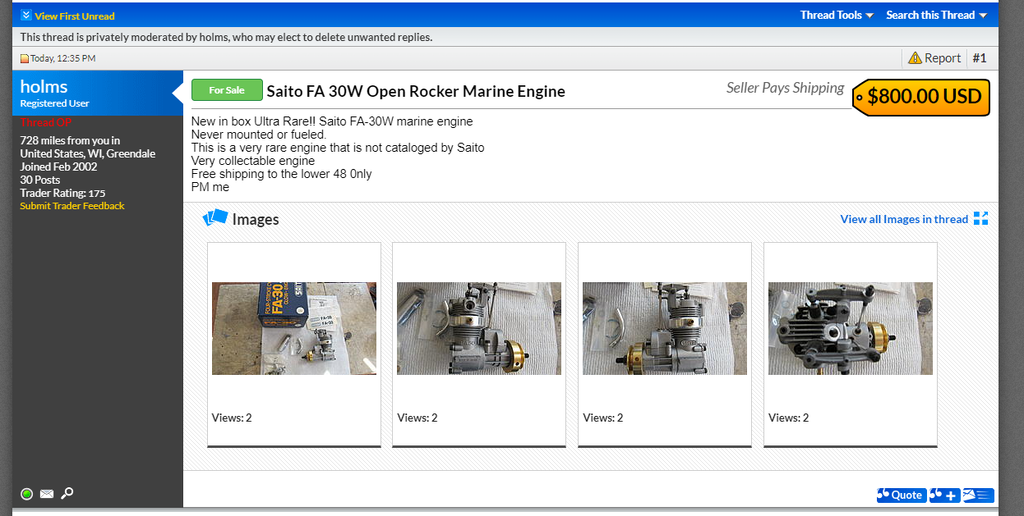This screenshot has height=516, width=1024.
Task: Click the image gallery expand icon
Action: click(x=980, y=219)
